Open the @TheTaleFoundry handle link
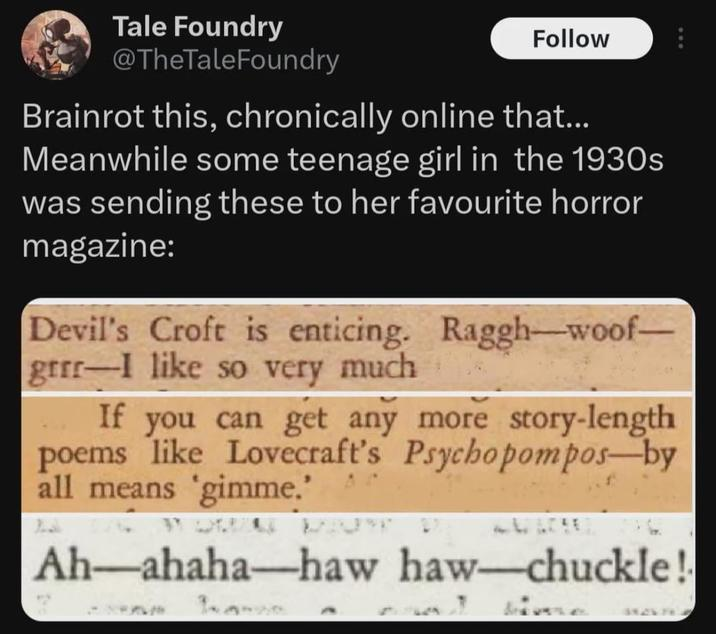716x634 pixels. tap(226, 60)
